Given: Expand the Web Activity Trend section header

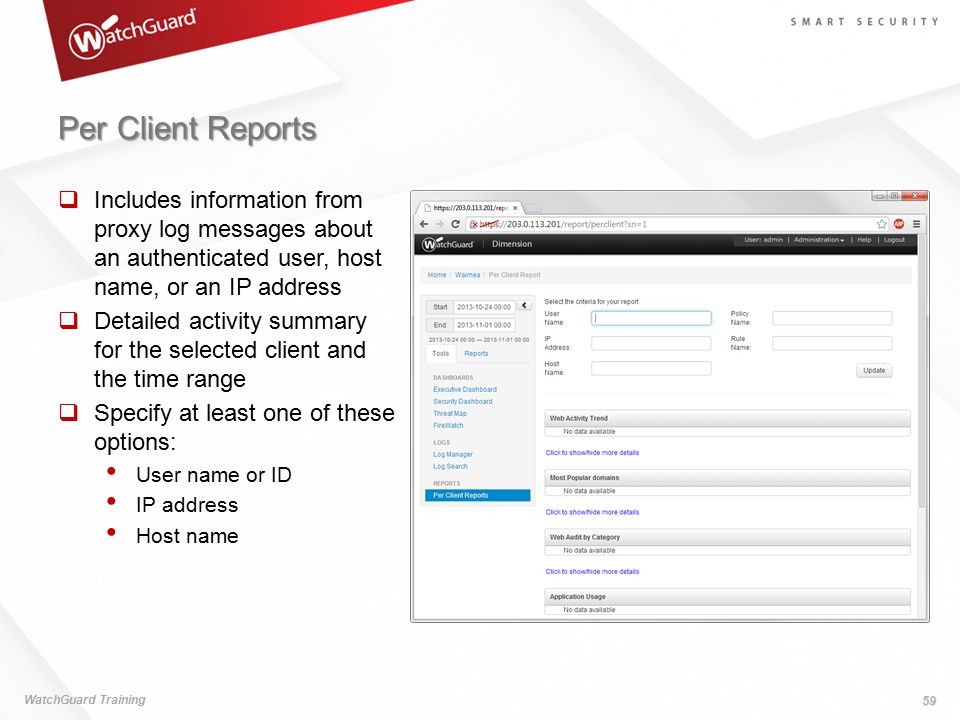Looking at the screenshot, I should [727, 418].
